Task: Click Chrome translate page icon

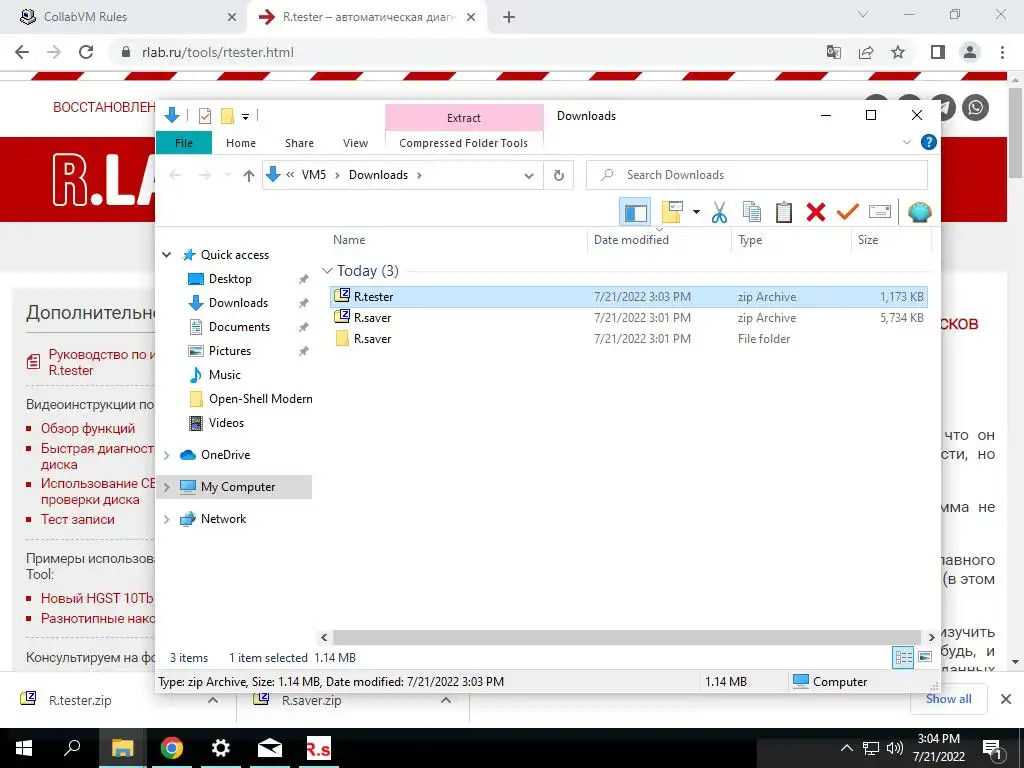Action: pyautogui.click(x=833, y=52)
